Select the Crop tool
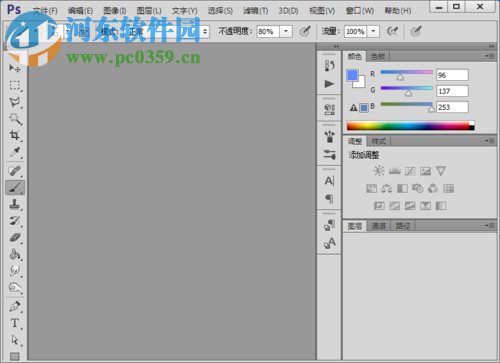The image size is (500, 363). pyautogui.click(x=15, y=135)
